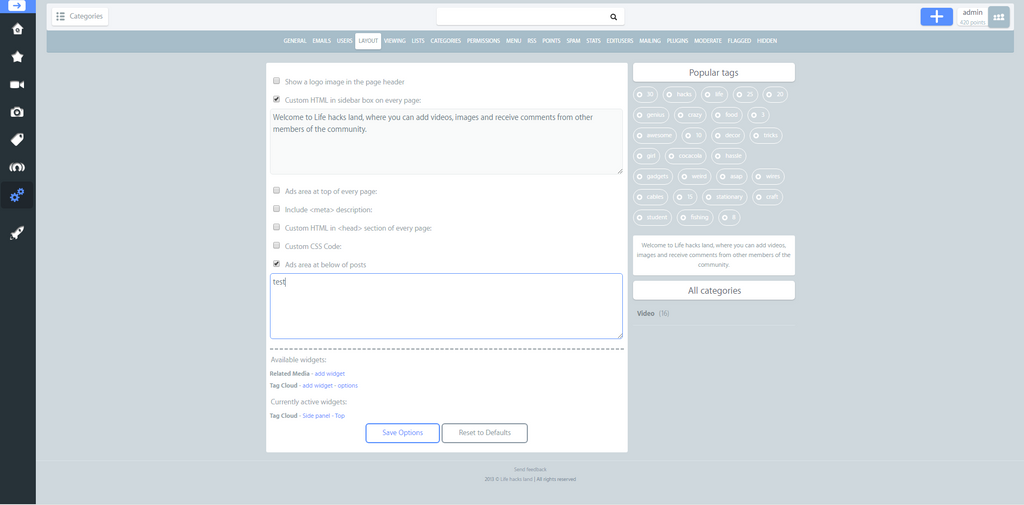Open the USERS admin tab
The height and width of the screenshot is (505, 1024).
click(x=345, y=41)
